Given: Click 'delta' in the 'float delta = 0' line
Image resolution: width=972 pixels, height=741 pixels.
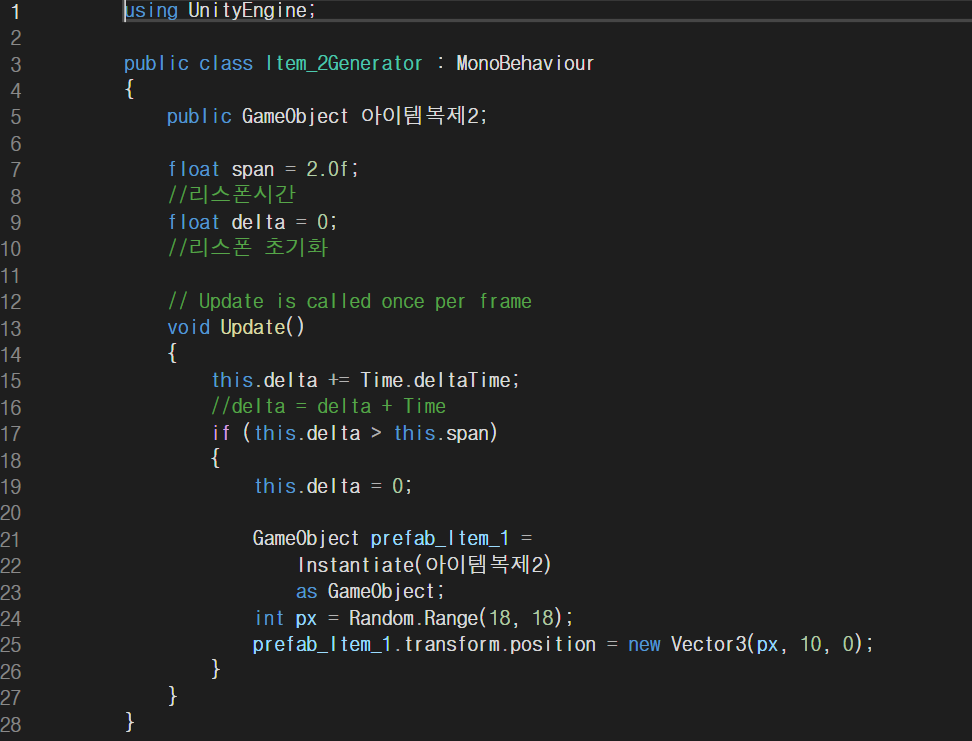Looking at the screenshot, I should (x=258, y=222).
